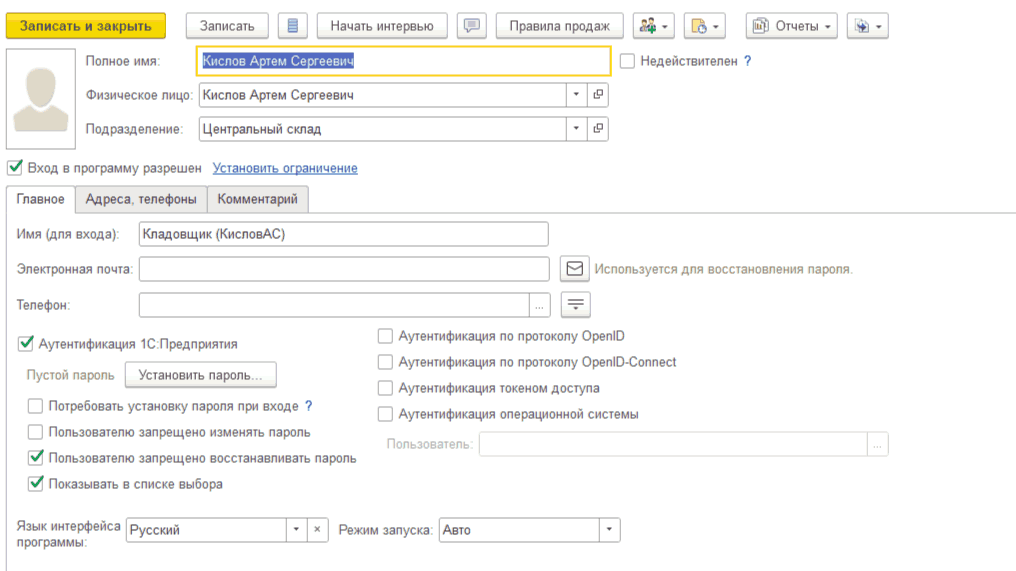Toggle Аутентификация 1С:Предприятия checkbox
The height and width of the screenshot is (571, 1016).
point(26,344)
